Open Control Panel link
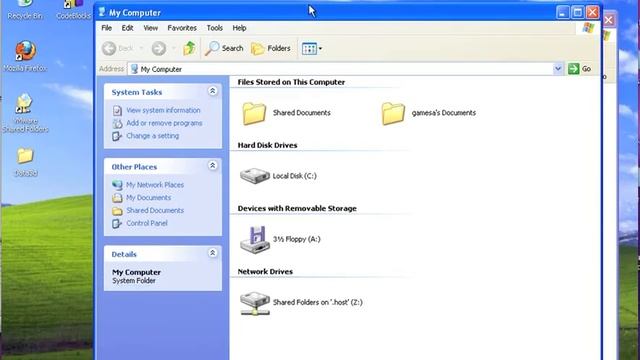640x360 pixels. pos(147,223)
